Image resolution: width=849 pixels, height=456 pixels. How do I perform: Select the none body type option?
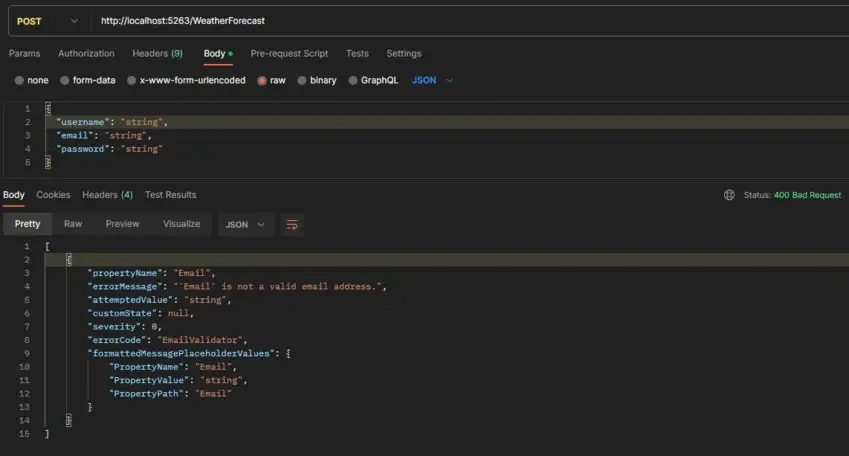point(19,81)
